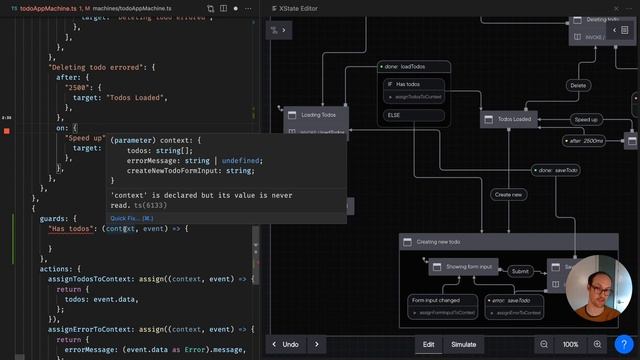The image size is (640, 360).
Task: Split the editor with the split icon
Action: [x=223, y=8]
